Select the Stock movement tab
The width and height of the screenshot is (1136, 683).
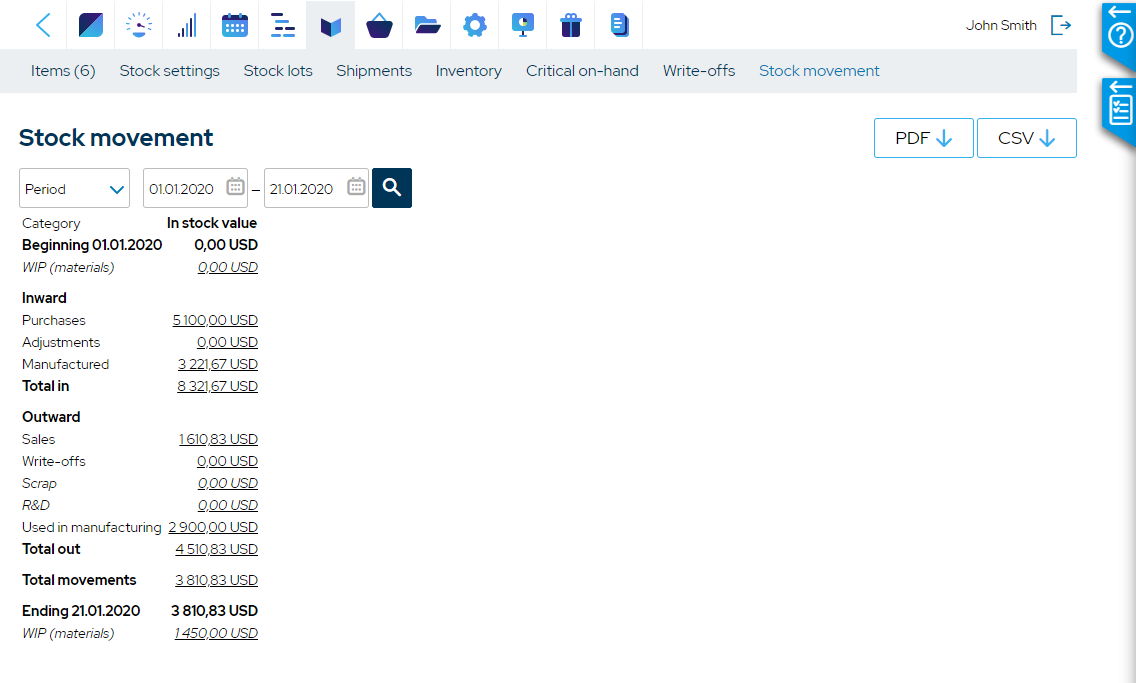pyautogui.click(x=819, y=71)
